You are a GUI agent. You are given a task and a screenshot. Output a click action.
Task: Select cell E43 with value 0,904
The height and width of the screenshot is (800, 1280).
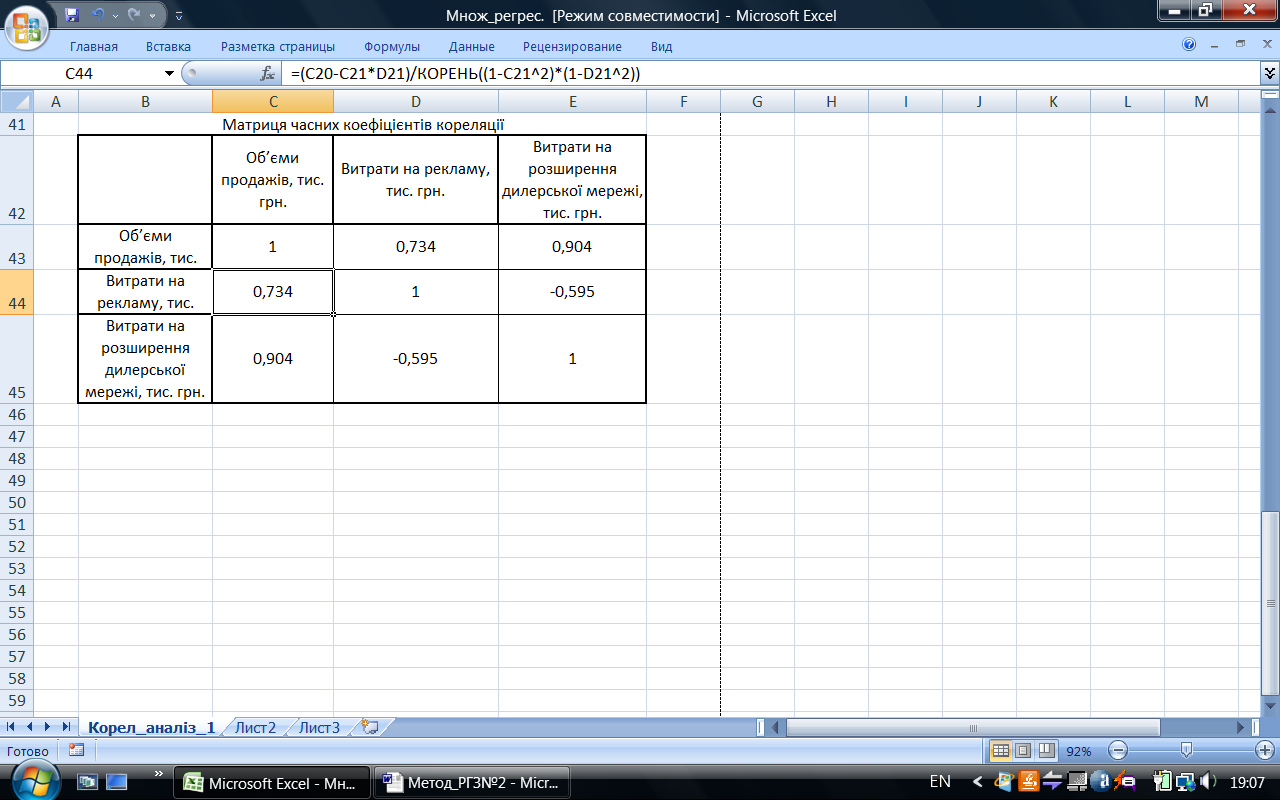click(x=572, y=247)
